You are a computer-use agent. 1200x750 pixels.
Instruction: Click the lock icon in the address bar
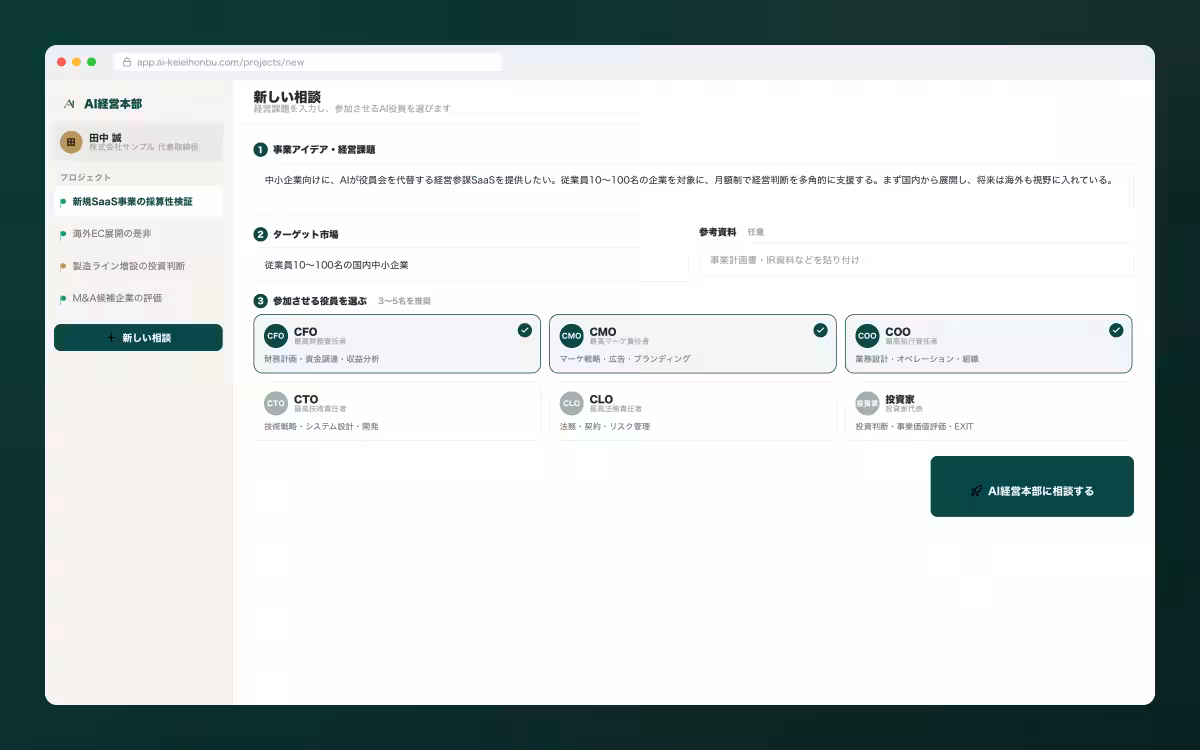[127, 62]
